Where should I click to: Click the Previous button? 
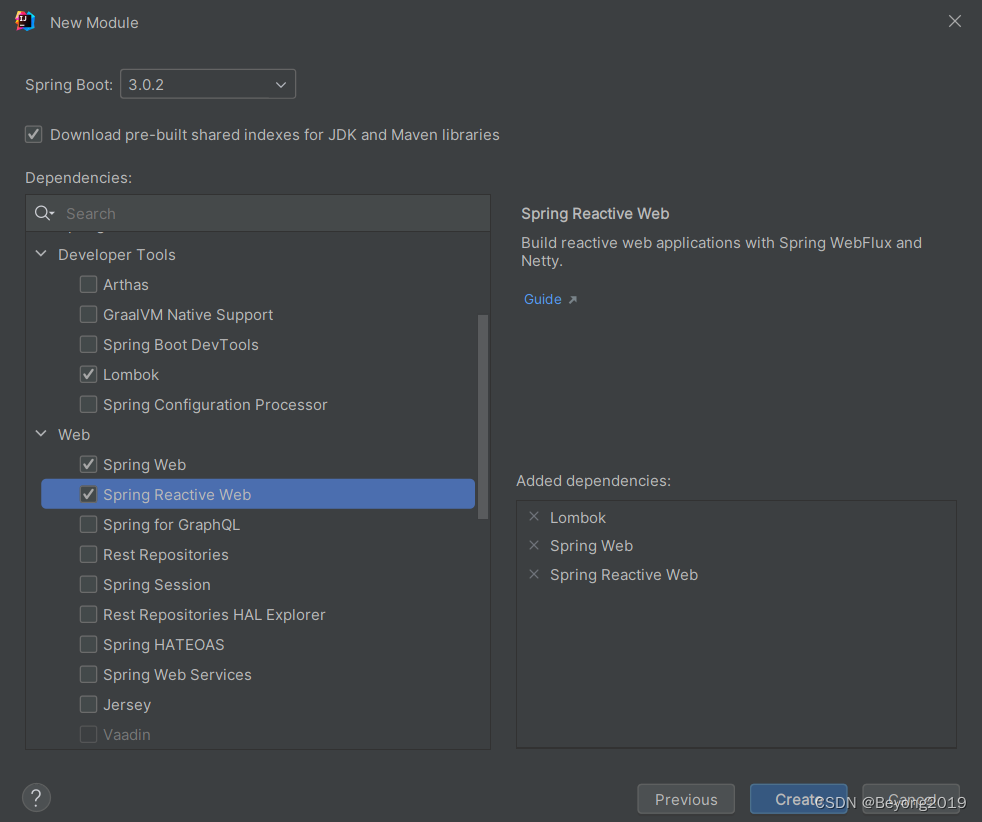686,799
